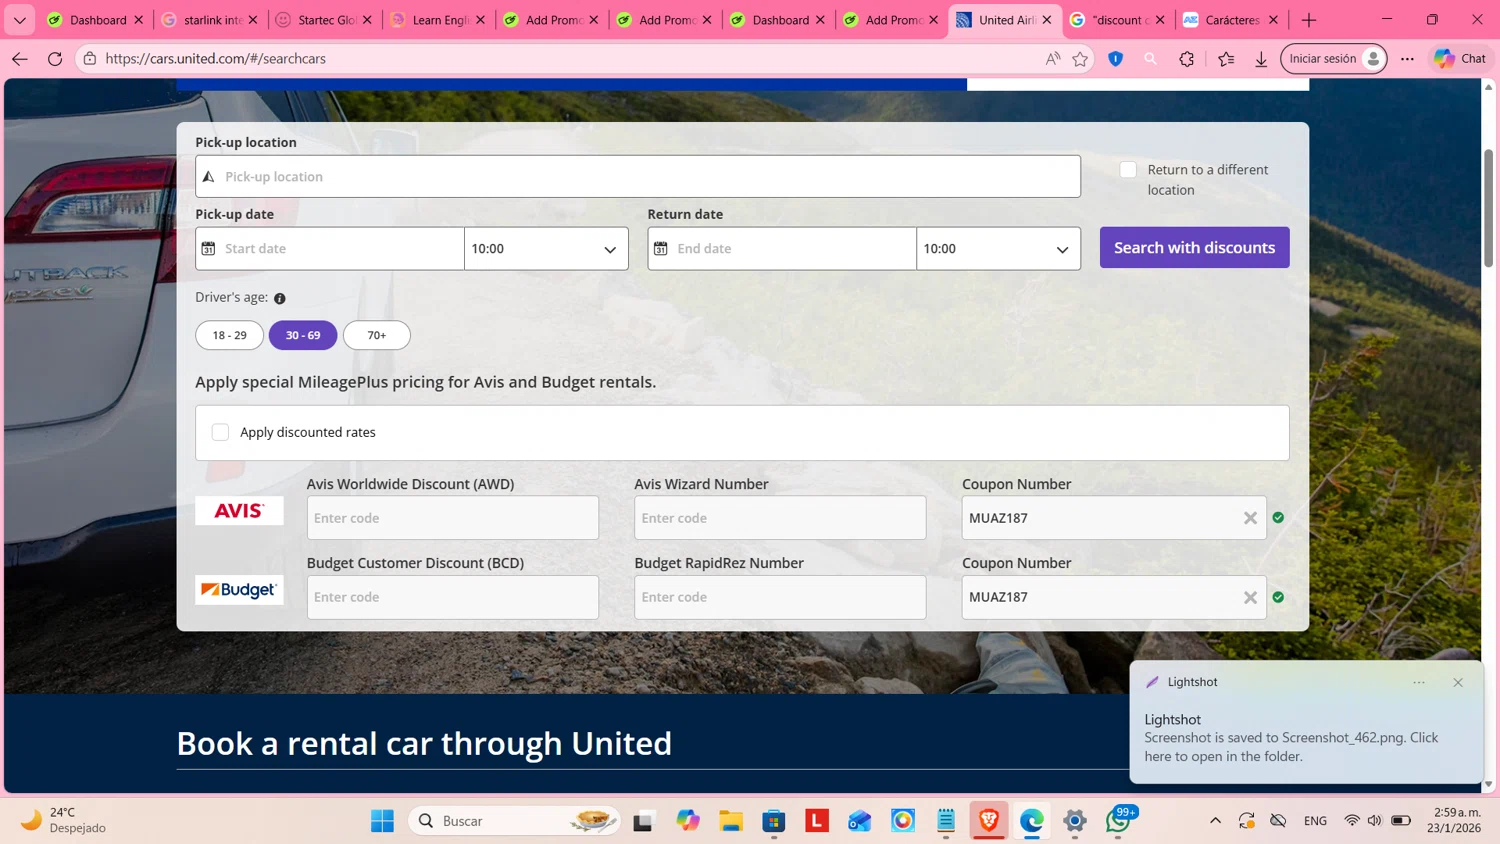
Task: Open Task View taskbar icon
Action: [x=643, y=821]
